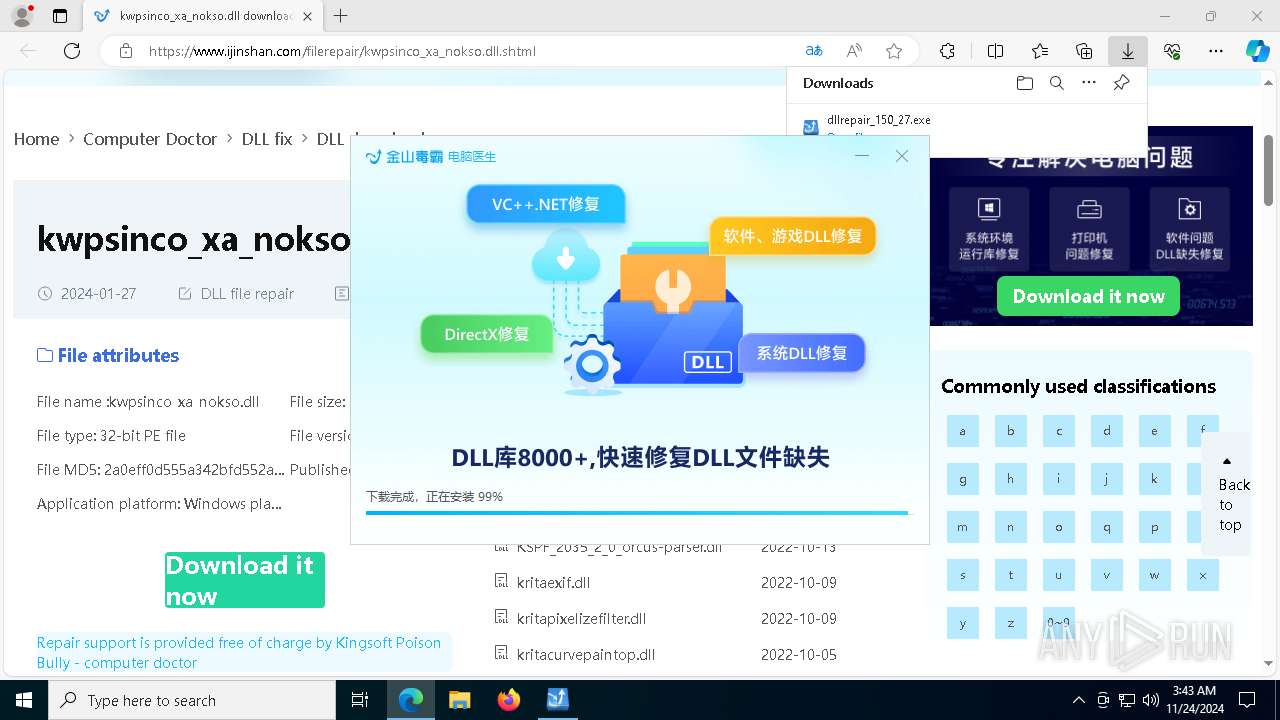Open the tab actions menu icon
The image size is (1280, 720).
click(60, 16)
